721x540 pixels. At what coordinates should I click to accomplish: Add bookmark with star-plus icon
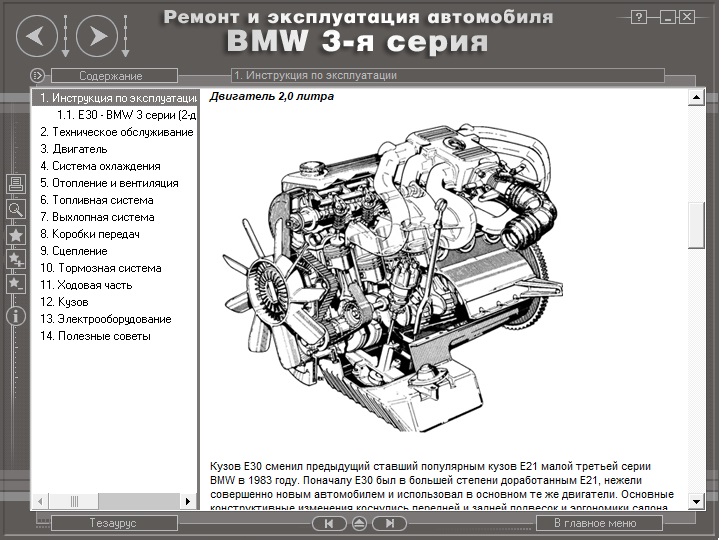click(x=16, y=259)
